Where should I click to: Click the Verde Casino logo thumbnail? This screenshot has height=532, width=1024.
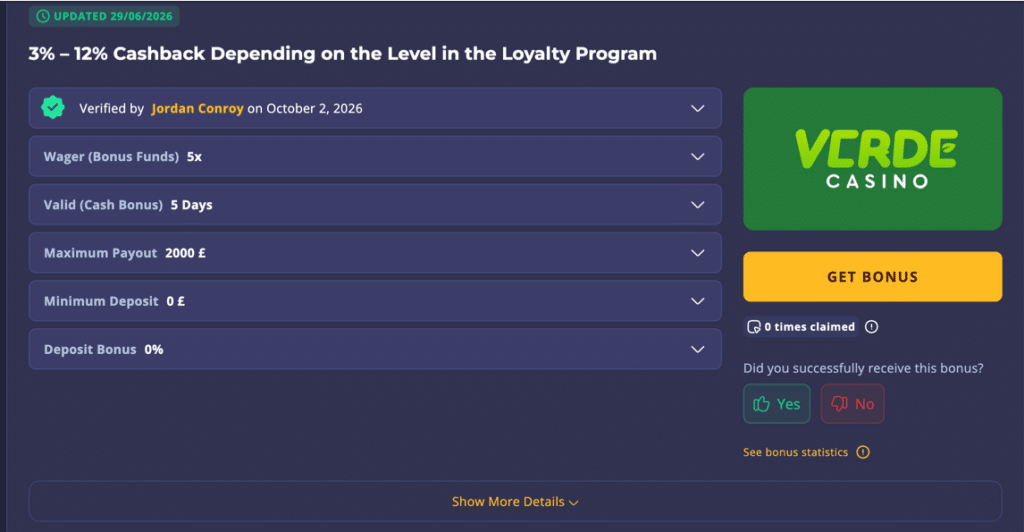pos(872,159)
